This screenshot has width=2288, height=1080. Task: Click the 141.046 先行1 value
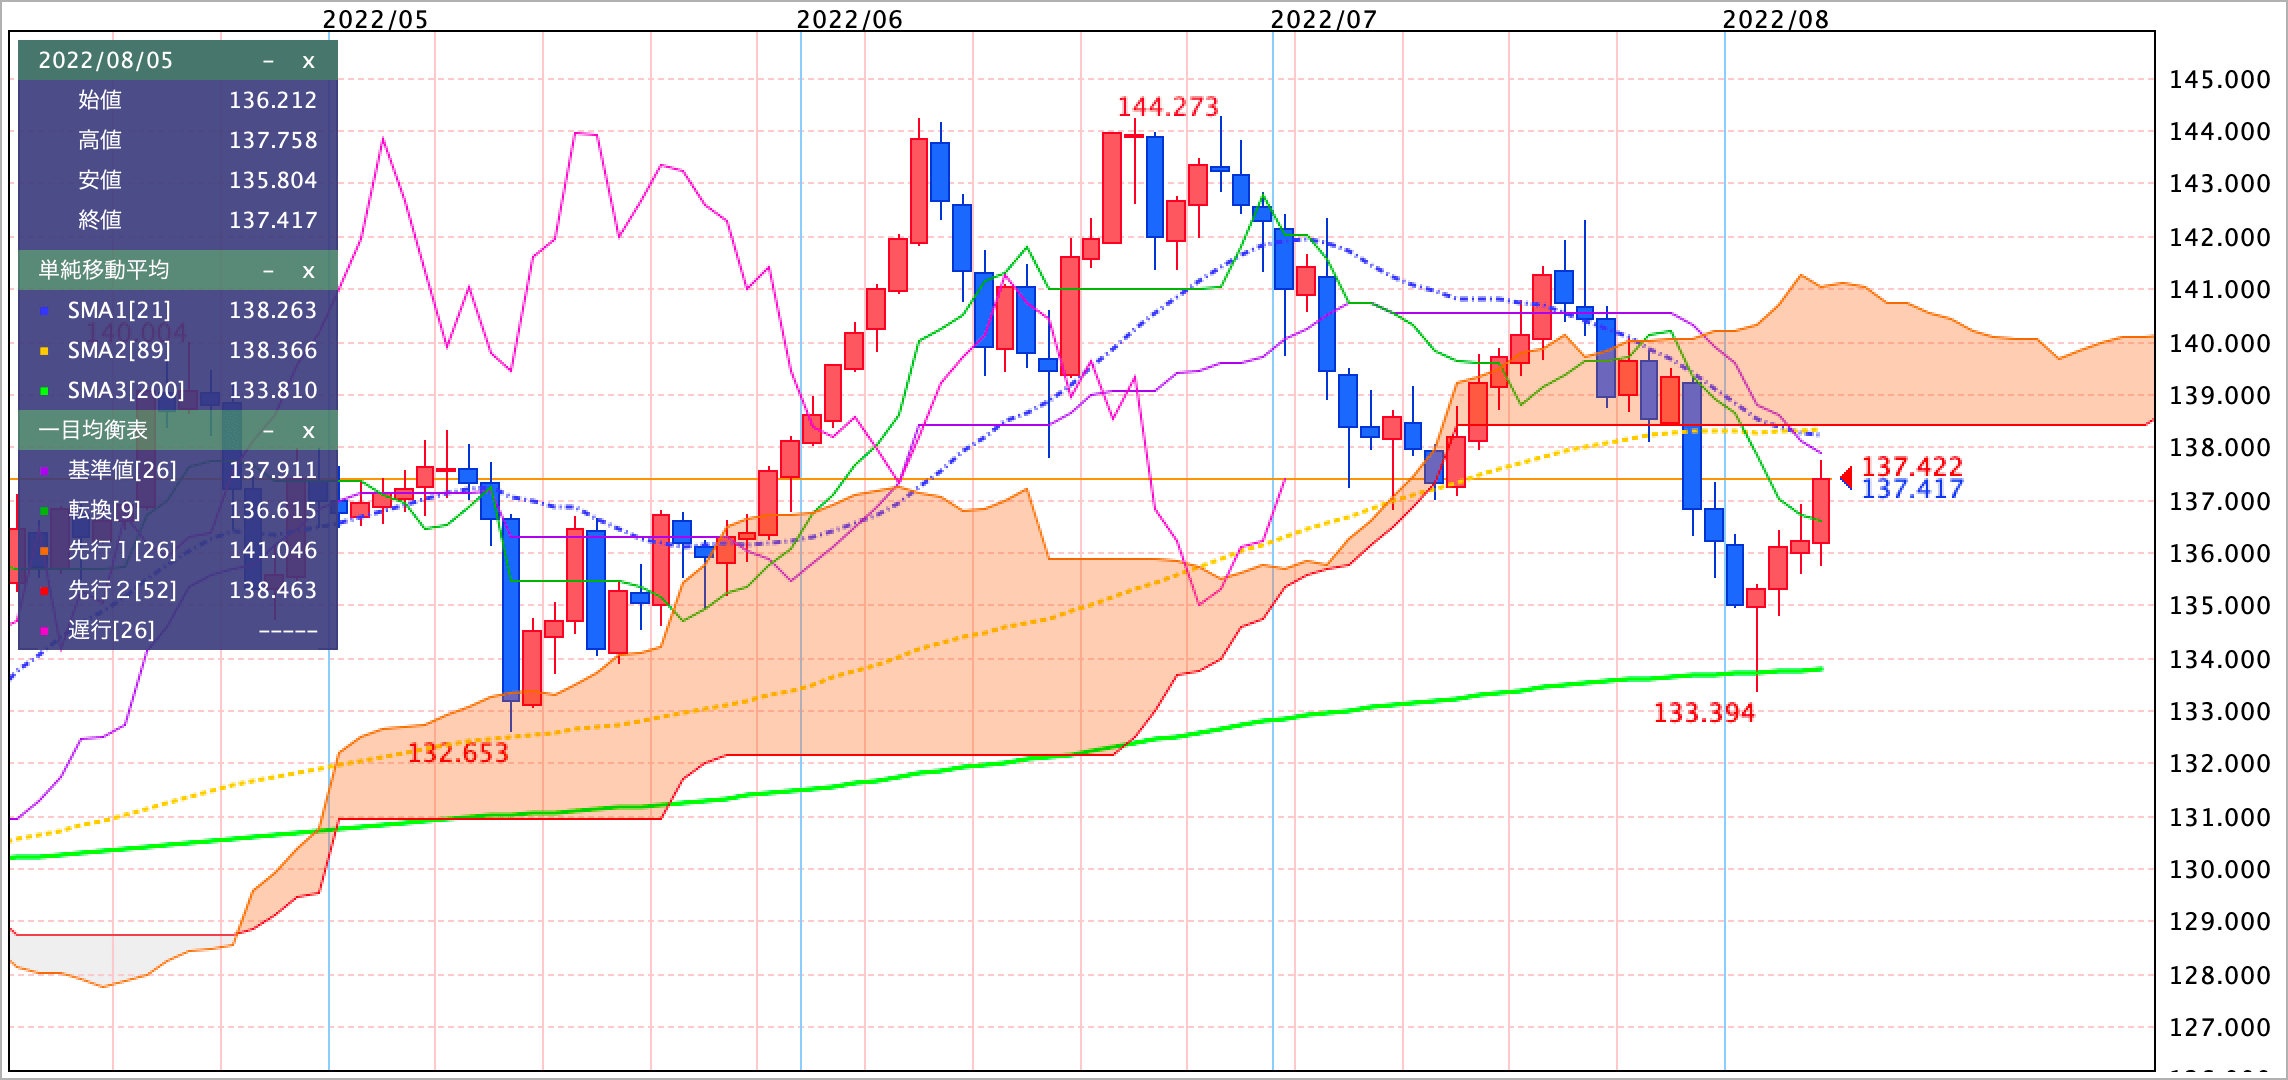click(273, 551)
